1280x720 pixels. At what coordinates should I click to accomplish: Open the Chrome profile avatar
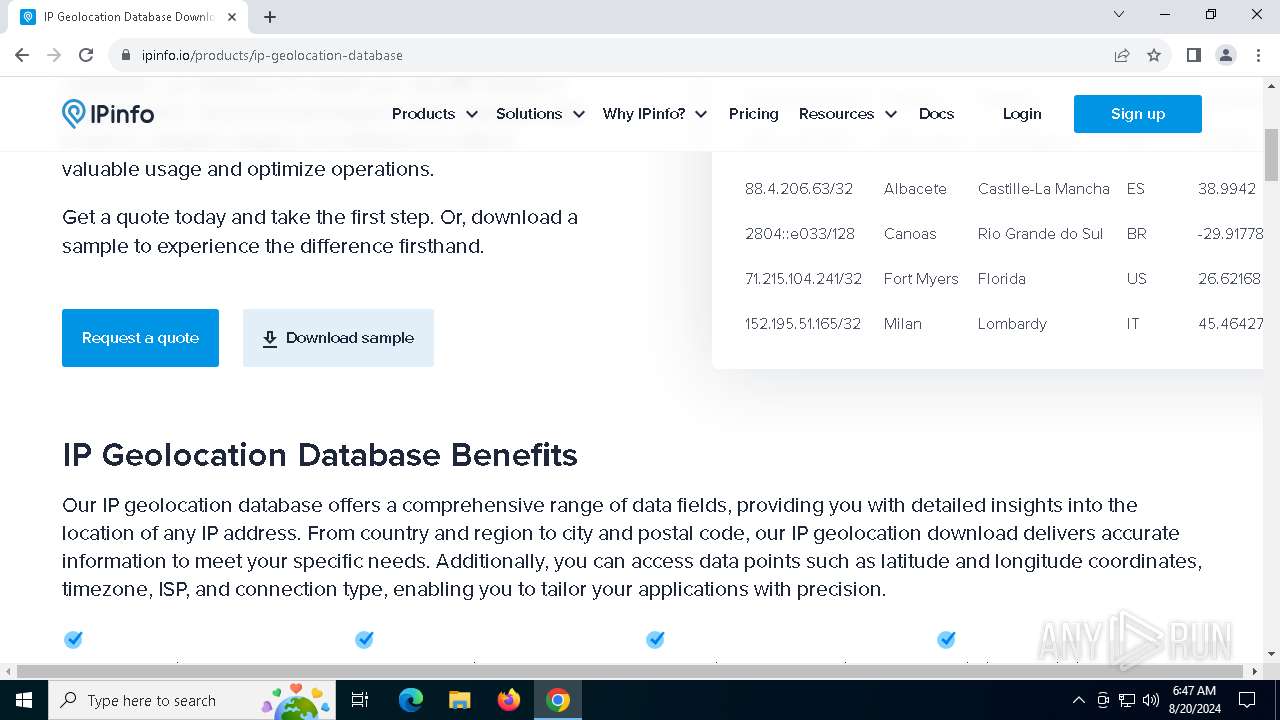(1225, 55)
